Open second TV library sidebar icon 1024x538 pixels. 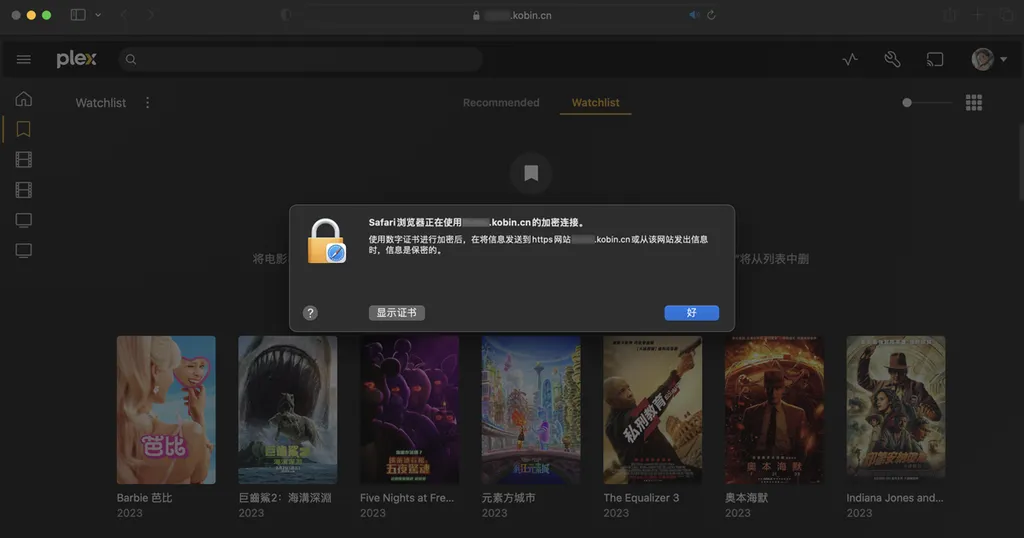tap(24, 251)
